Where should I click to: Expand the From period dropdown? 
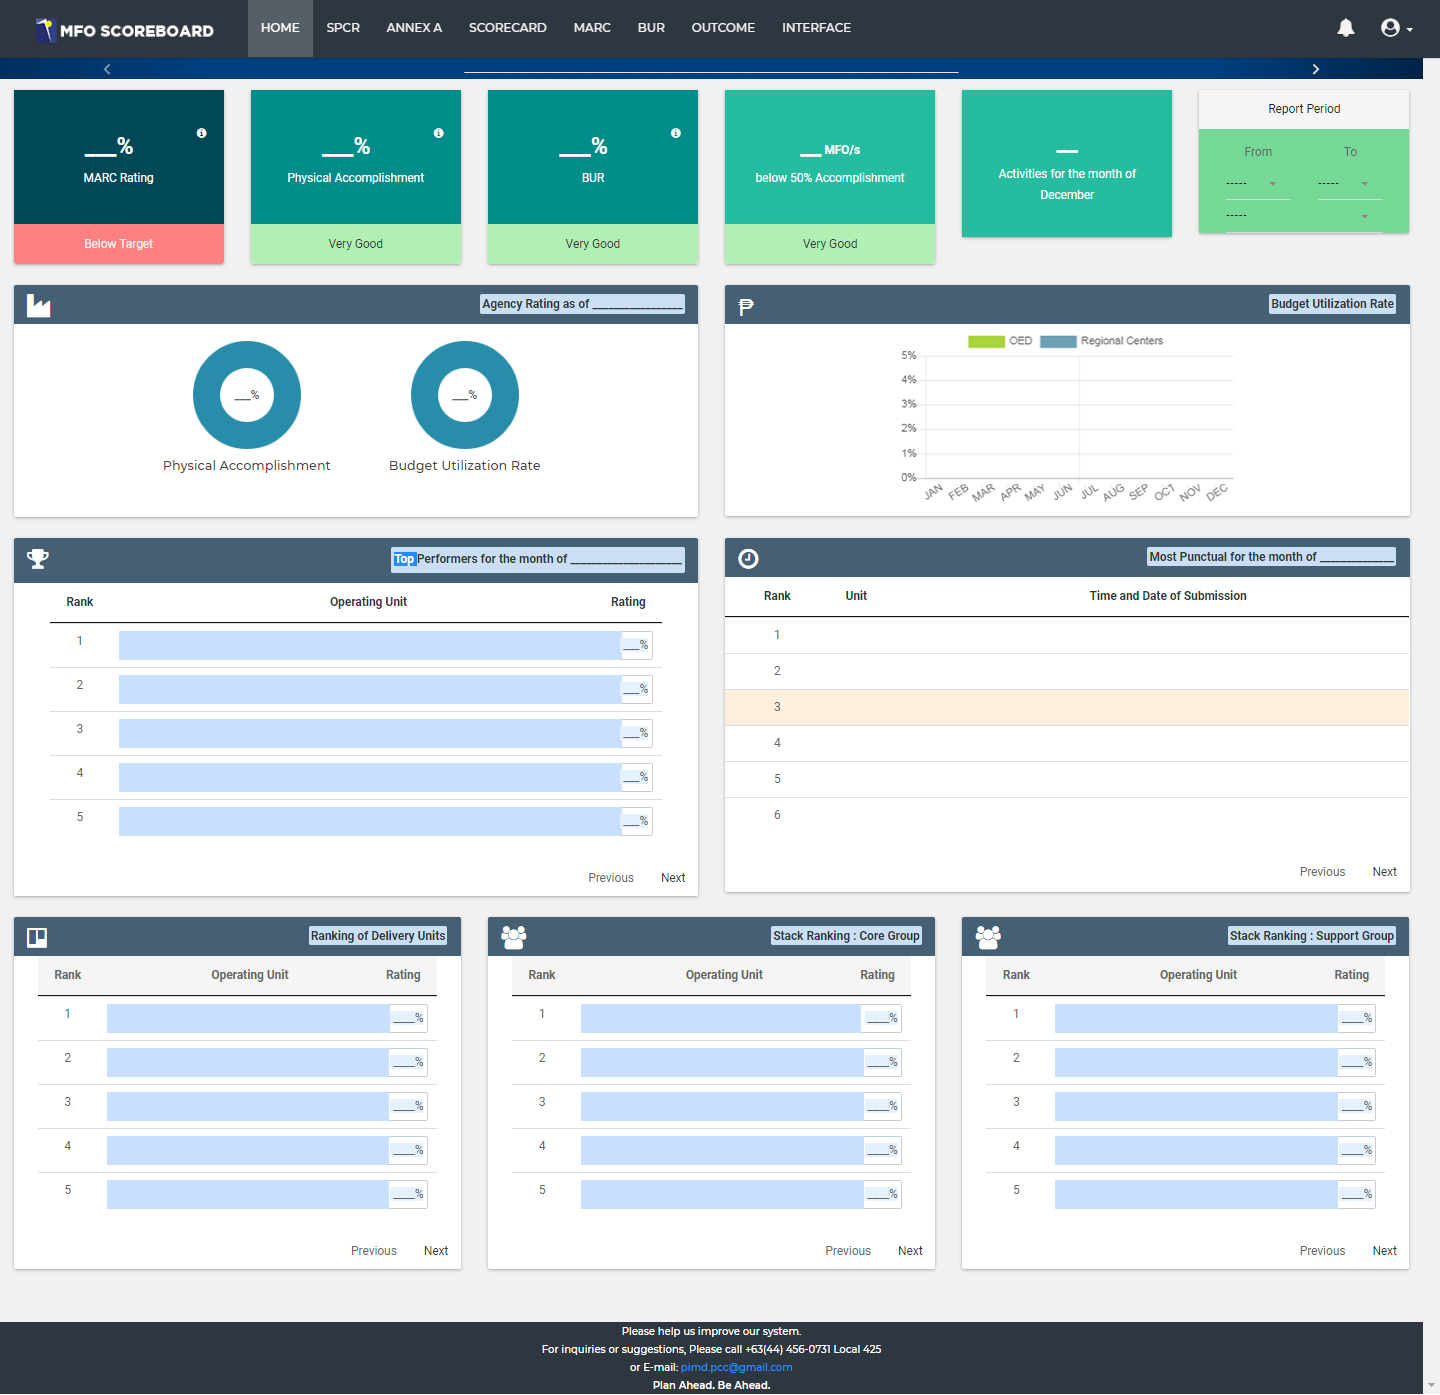click(1258, 184)
